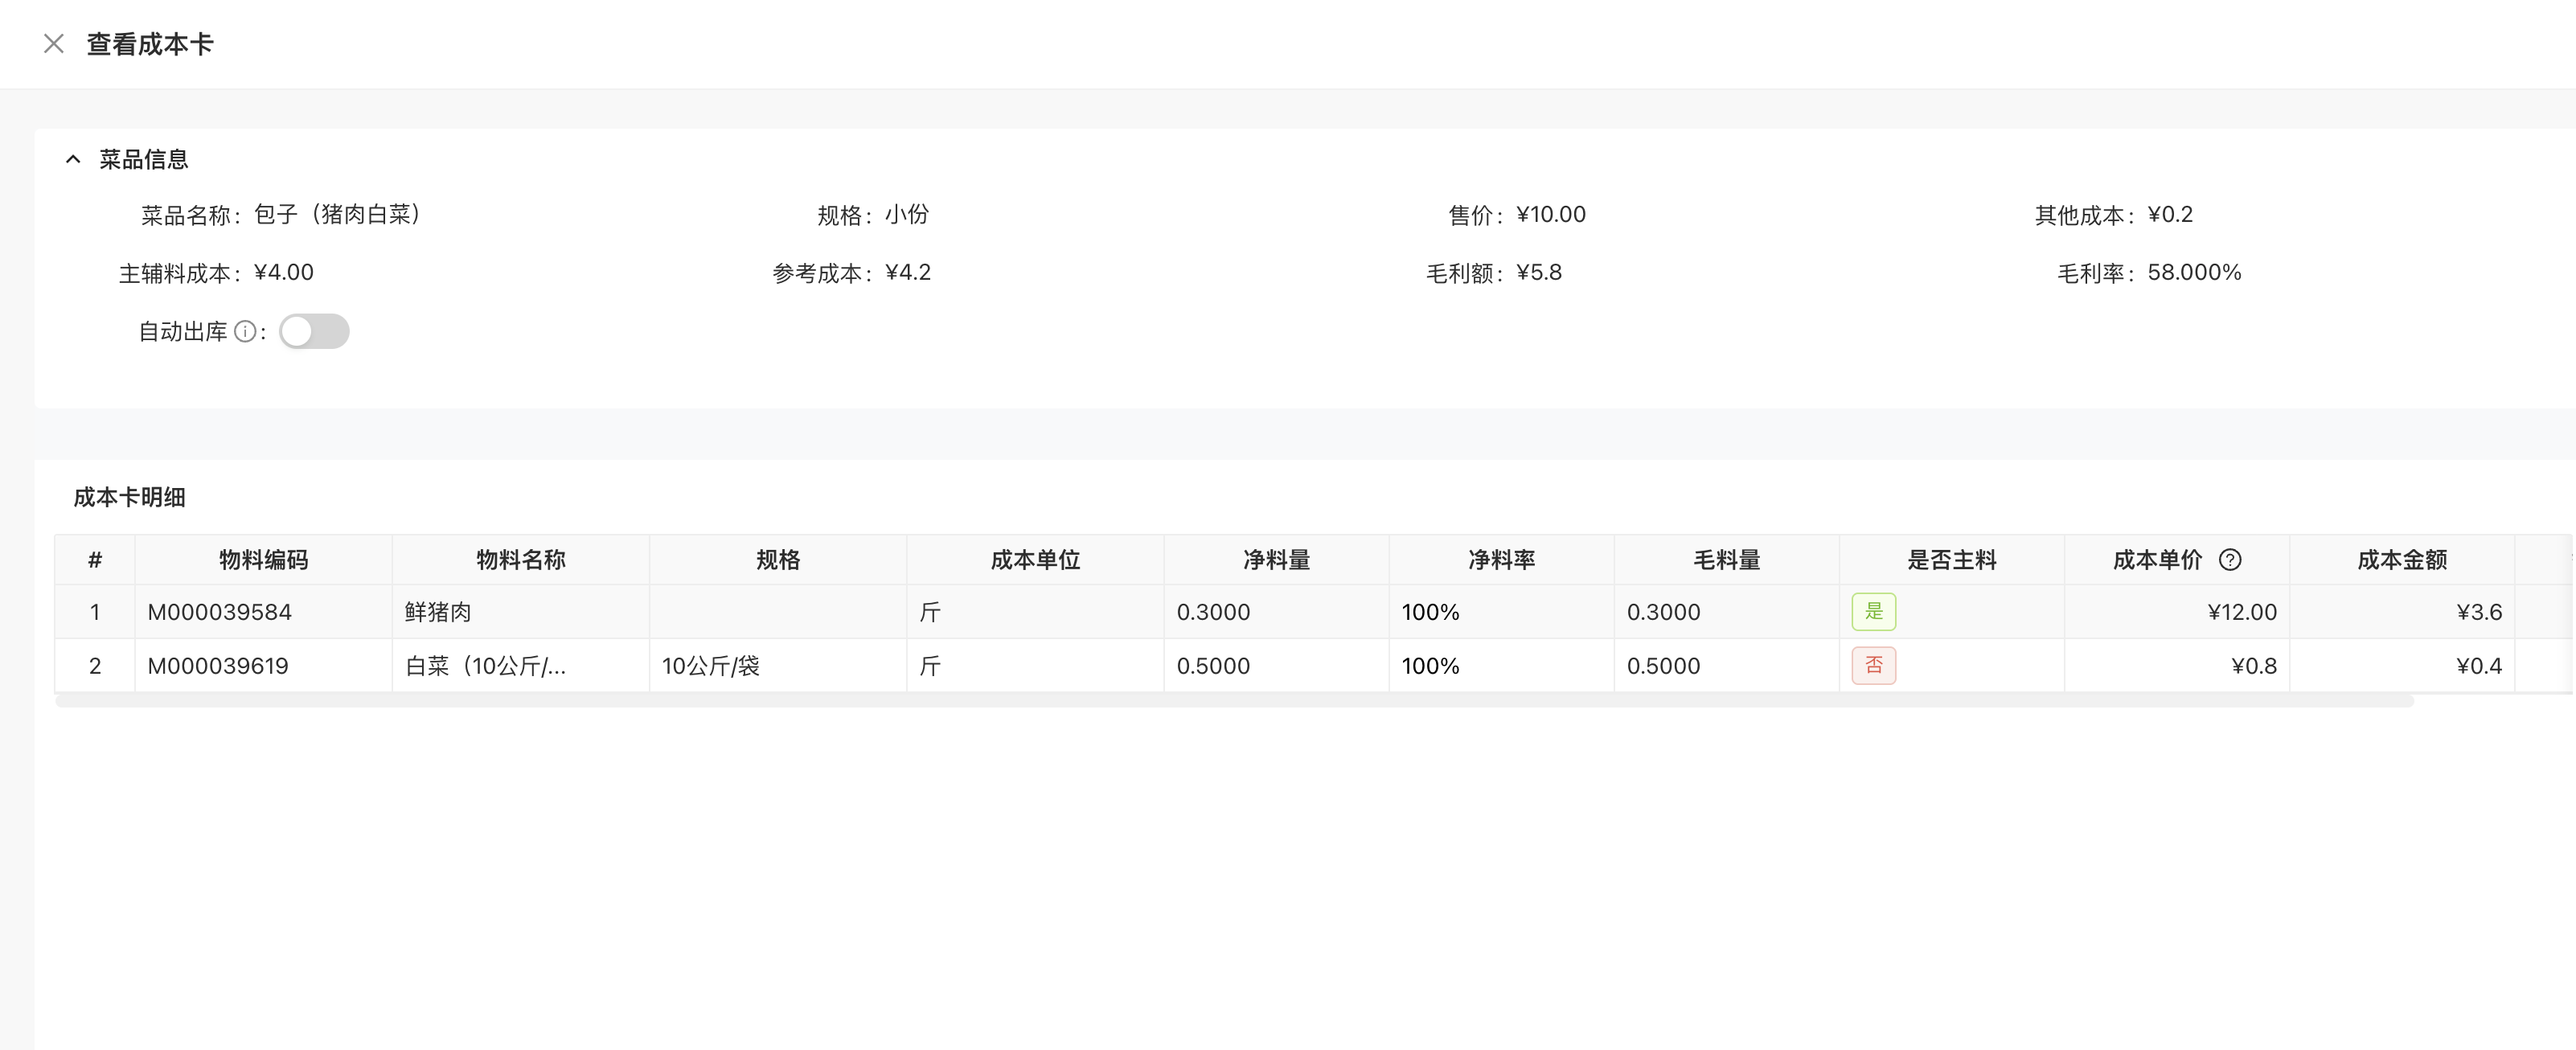Screen dimensions: 2576x1050
Task: Collapse the 菜品信息 section chevron
Action: 73,159
